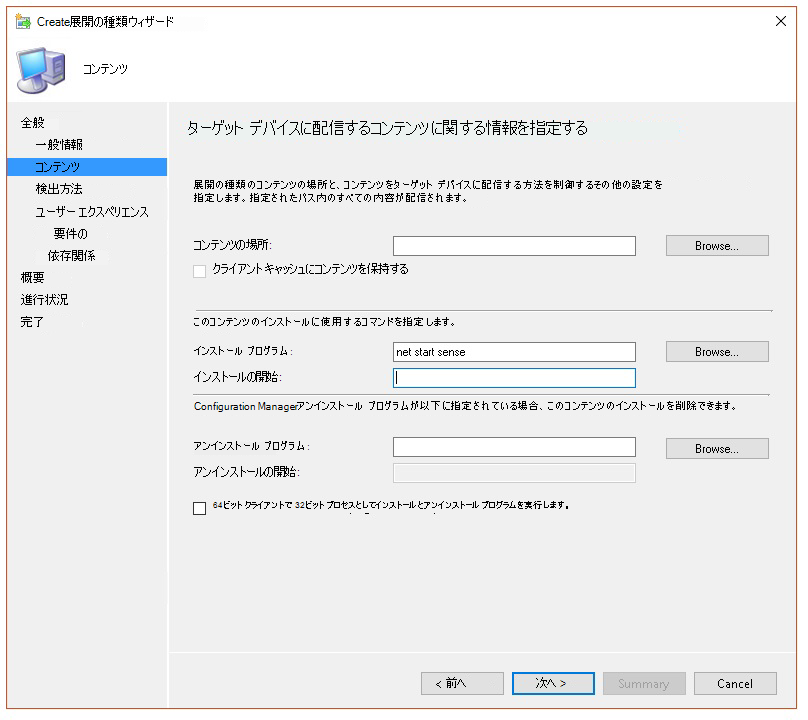Click the computer icon in the header
The width and height of the screenshot is (808, 720).
point(42,70)
